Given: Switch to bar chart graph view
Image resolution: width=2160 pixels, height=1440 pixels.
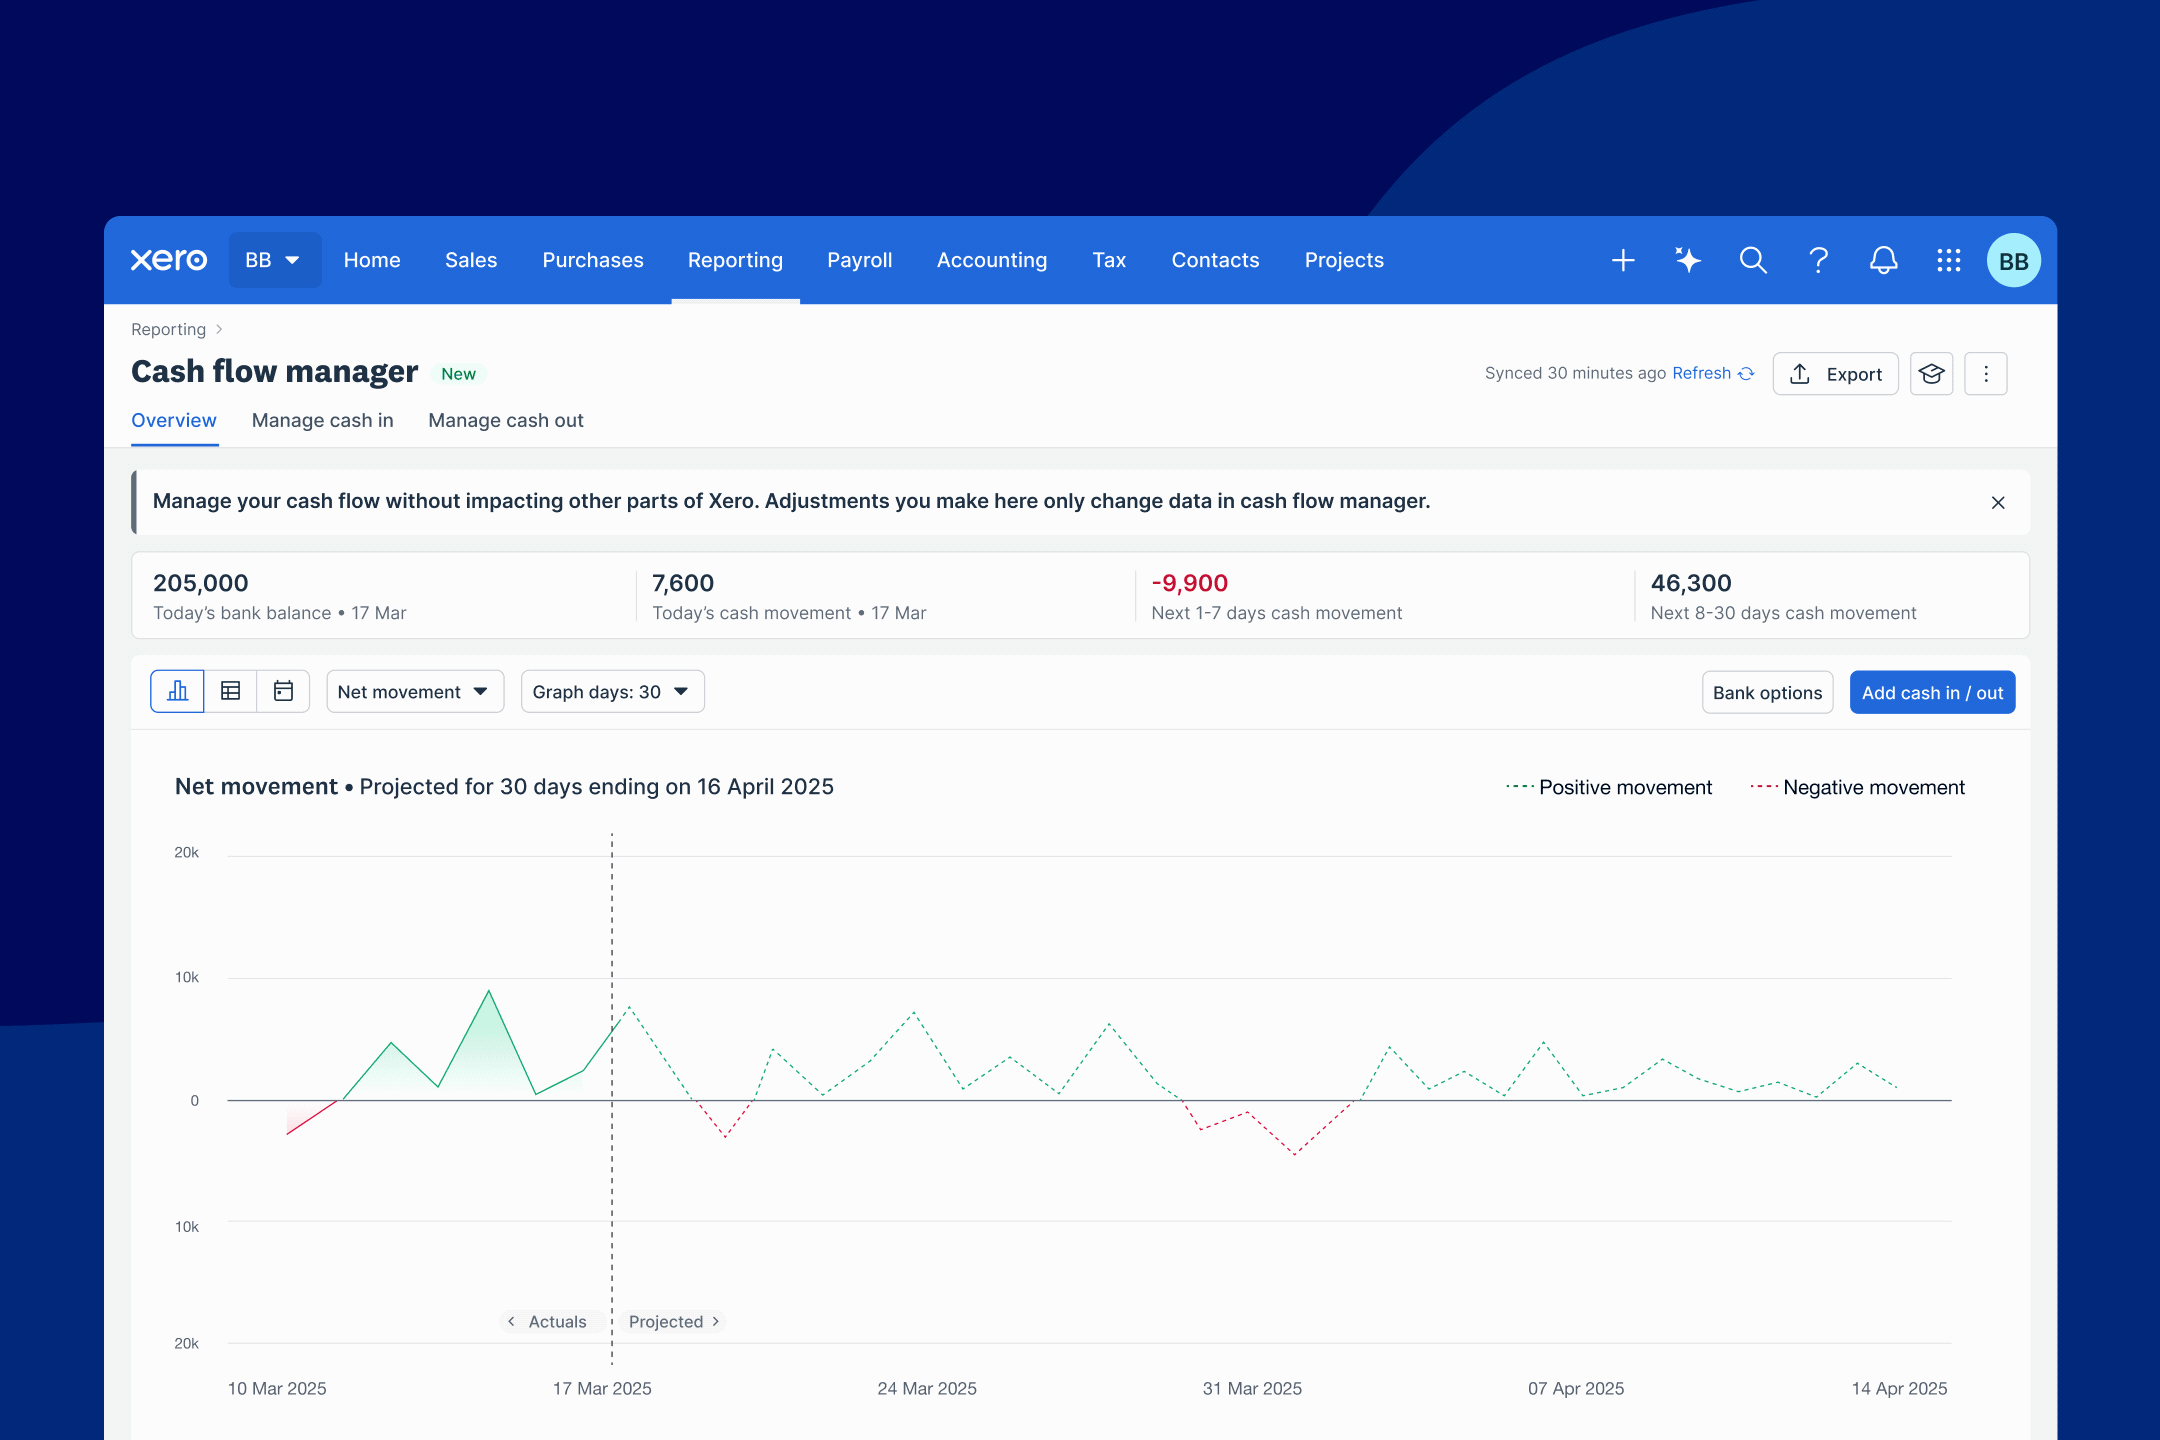Looking at the screenshot, I should point(178,691).
